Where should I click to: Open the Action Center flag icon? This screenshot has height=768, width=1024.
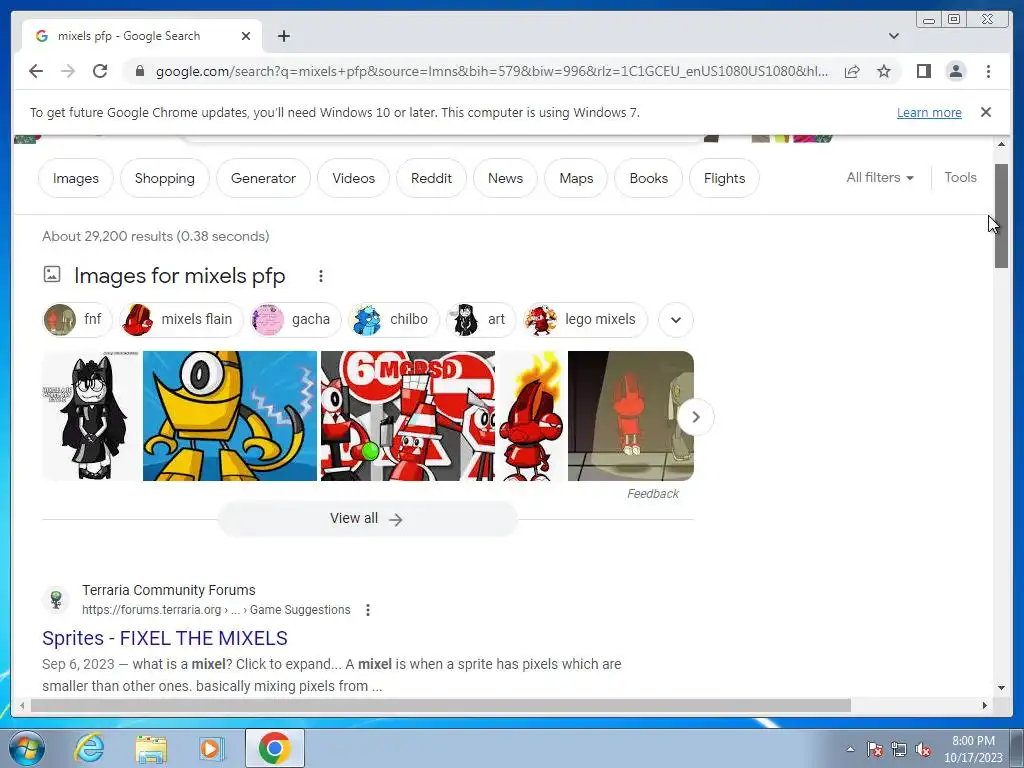click(875, 750)
